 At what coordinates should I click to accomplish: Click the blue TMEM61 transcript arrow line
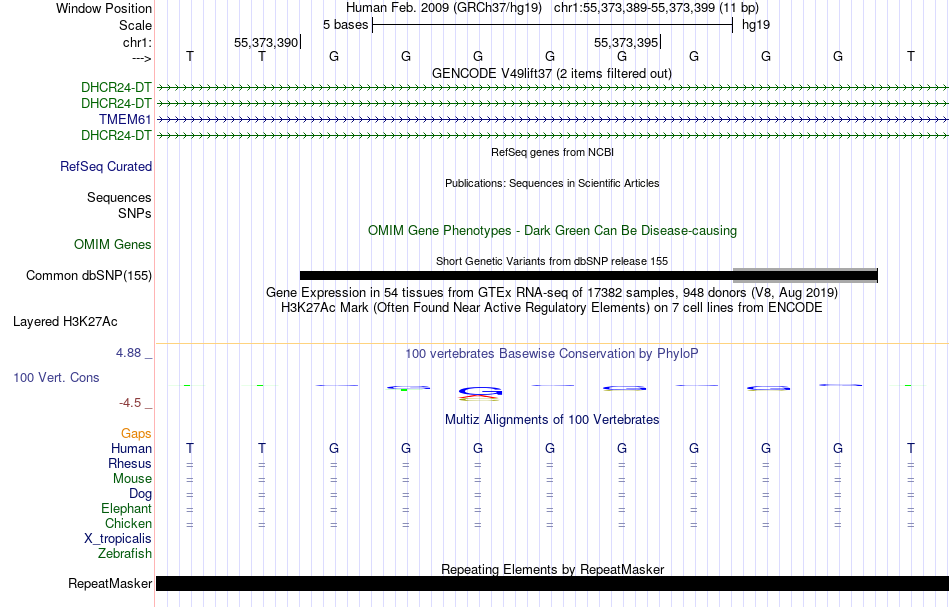point(552,119)
